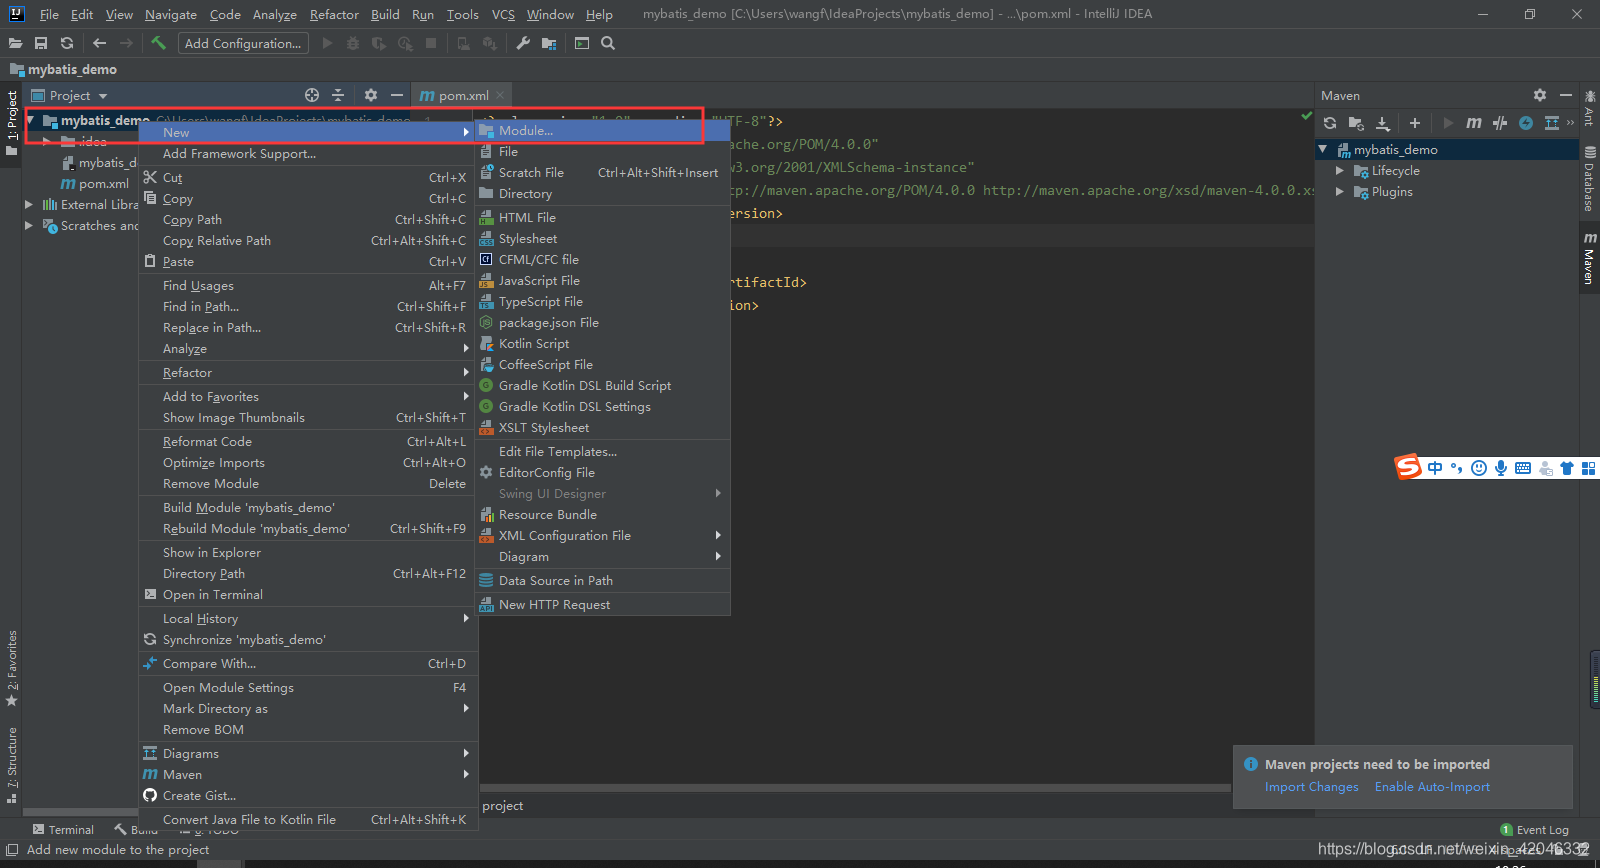
Task: Select Reformat Code context entry
Action: [x=308, y=441]
